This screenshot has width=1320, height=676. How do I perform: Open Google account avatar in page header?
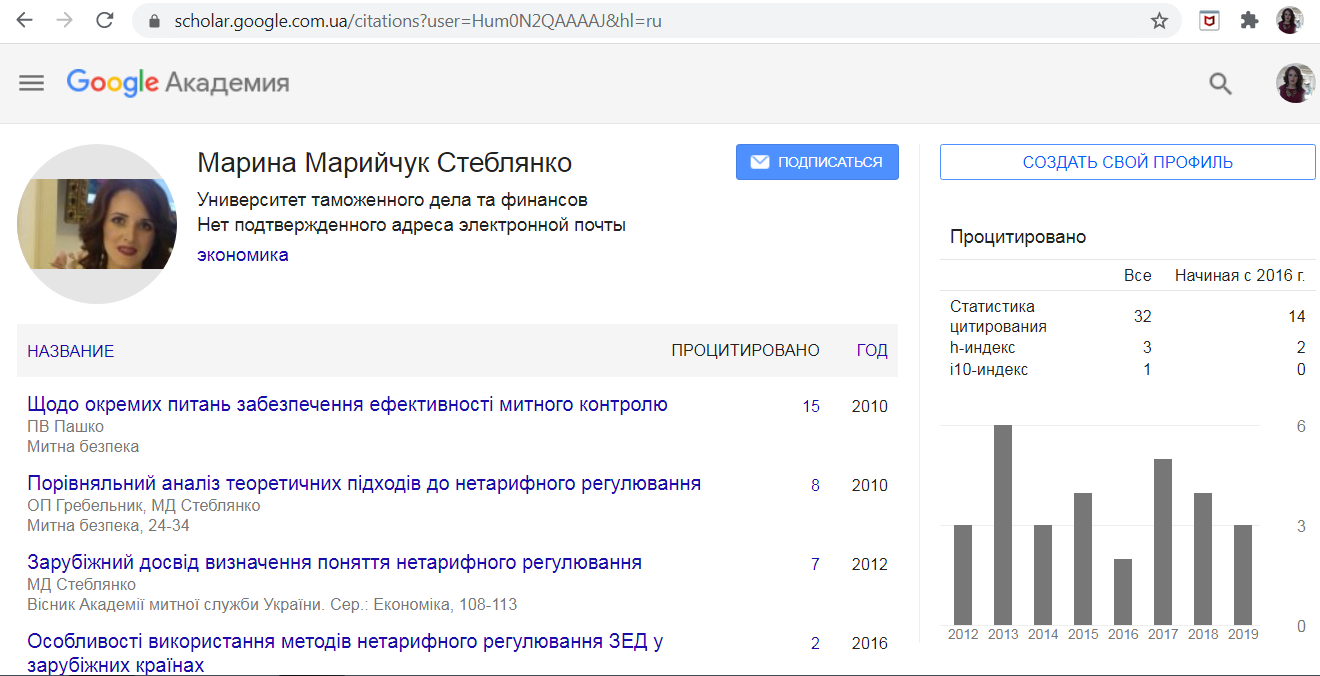(1296, 83)
